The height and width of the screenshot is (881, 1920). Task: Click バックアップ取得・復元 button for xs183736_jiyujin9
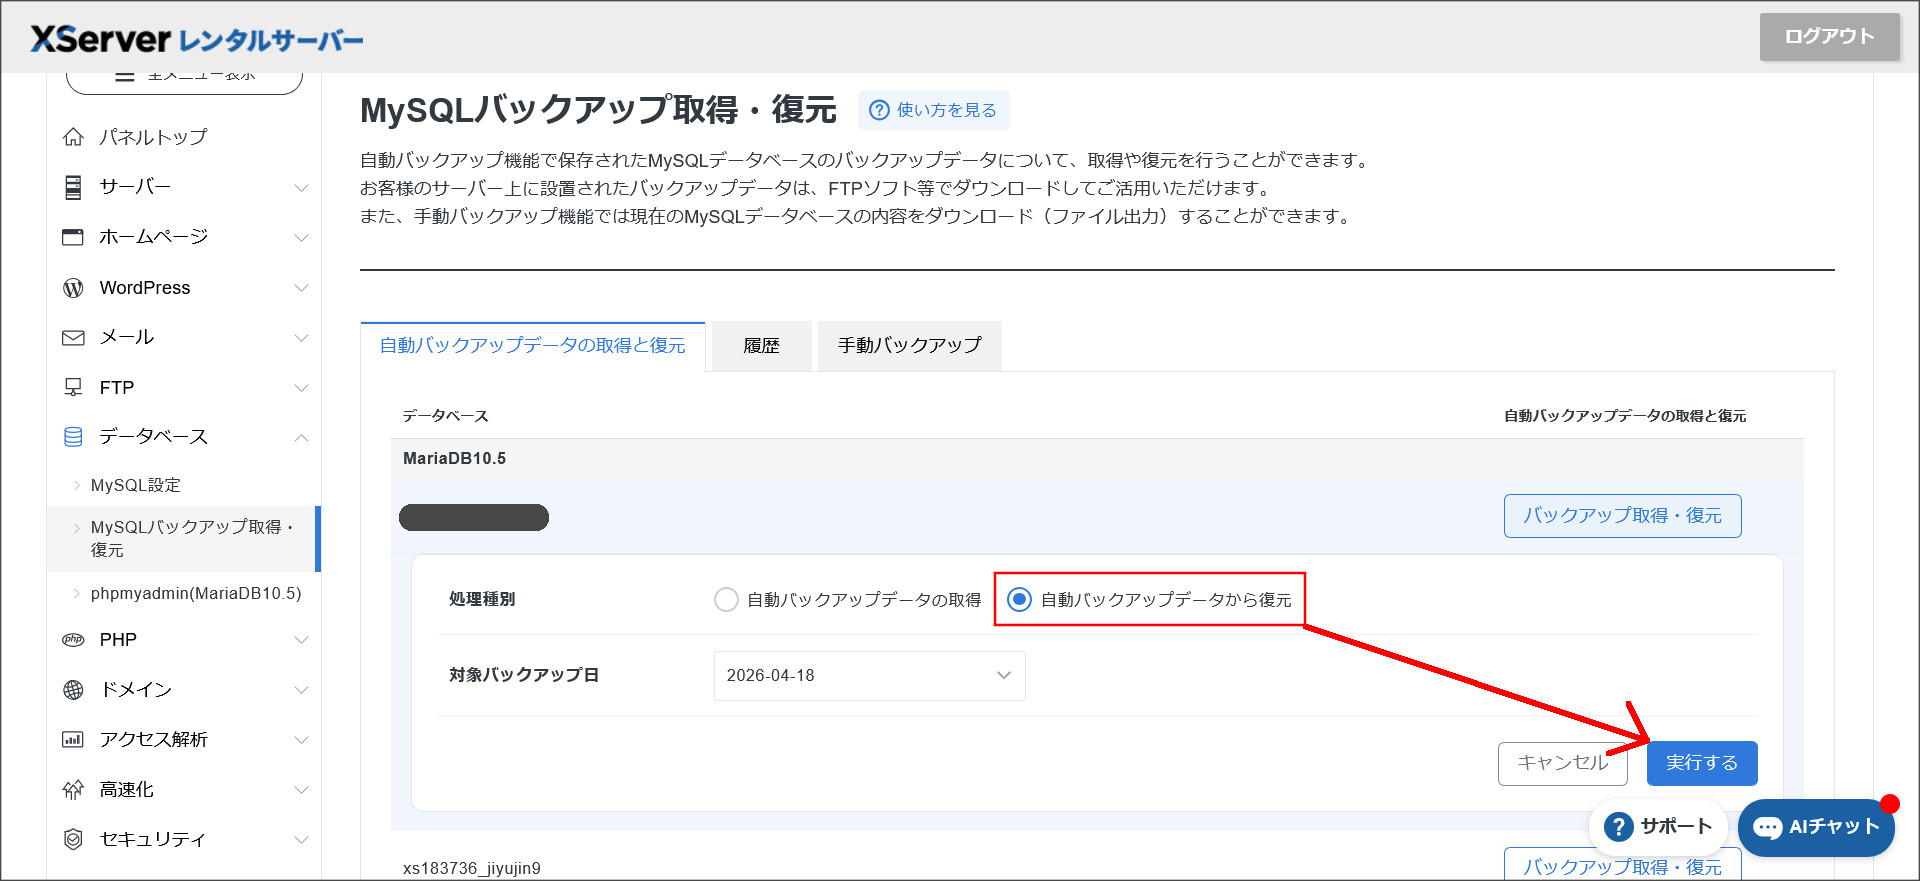1622,865
